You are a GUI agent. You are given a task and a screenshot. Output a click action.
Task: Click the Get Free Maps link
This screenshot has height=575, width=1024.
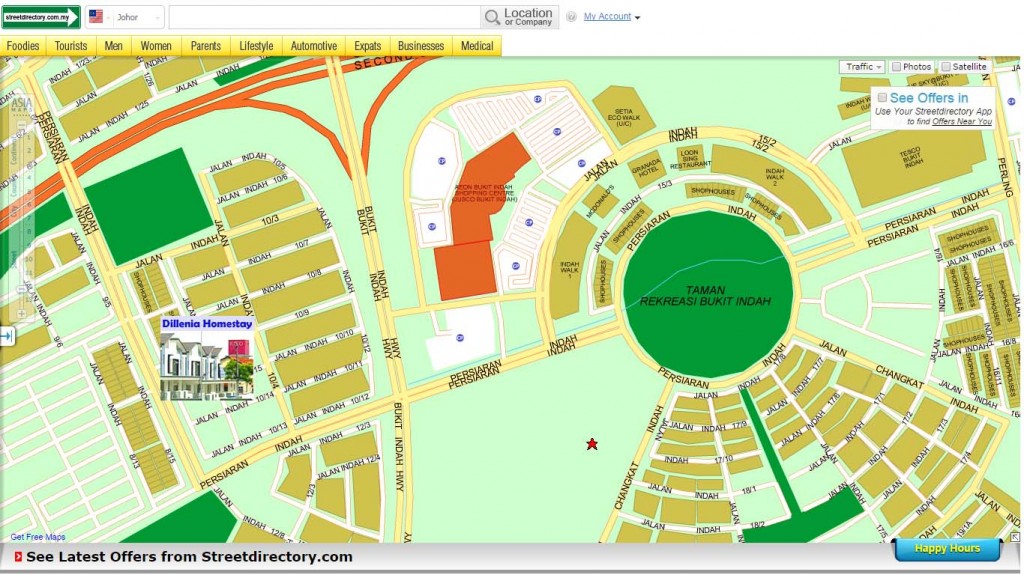(x=38, y=537)
